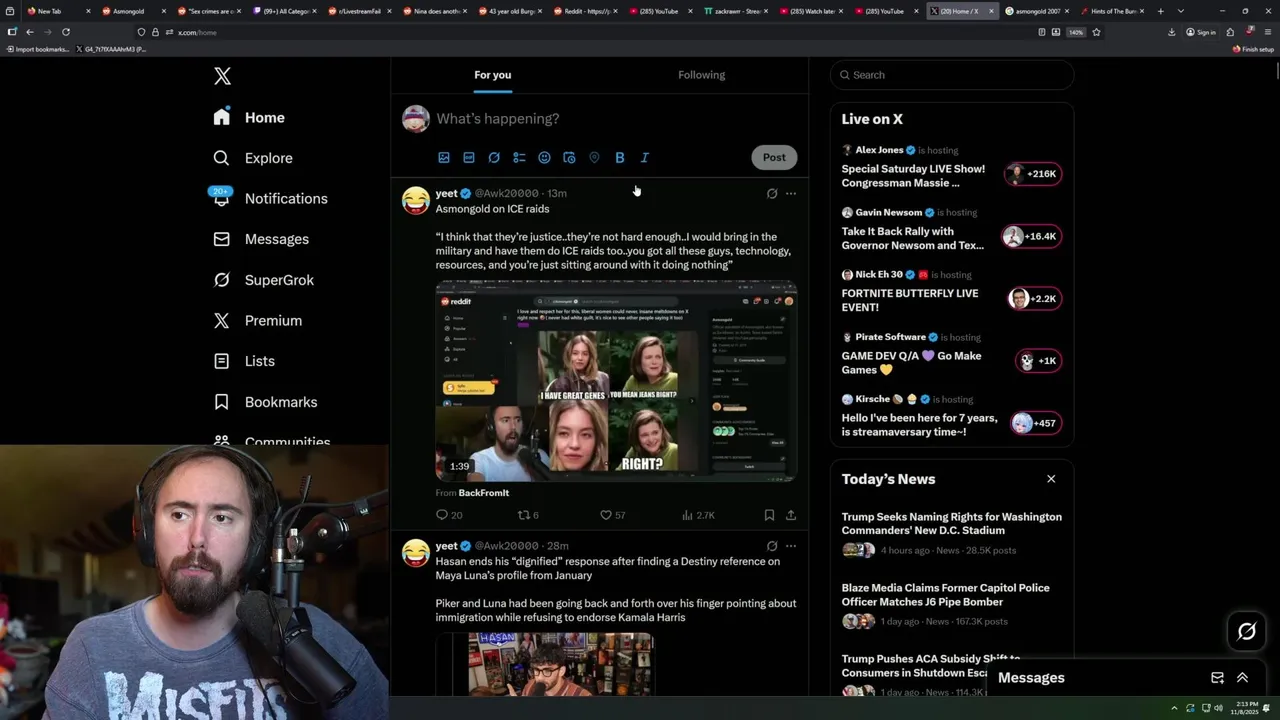Open a new browser tab with plus
Viewport: 1280px width, 720px height.
1160,11
